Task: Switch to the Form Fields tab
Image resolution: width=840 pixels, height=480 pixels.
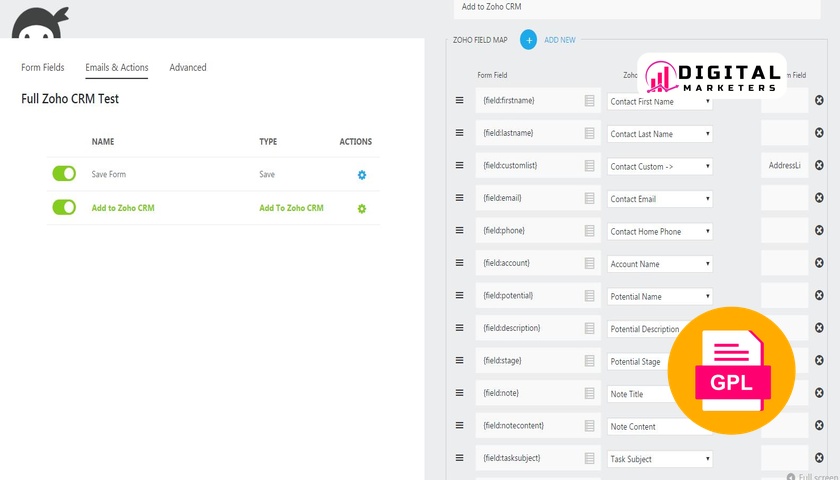Action: [x=43, y=68]
